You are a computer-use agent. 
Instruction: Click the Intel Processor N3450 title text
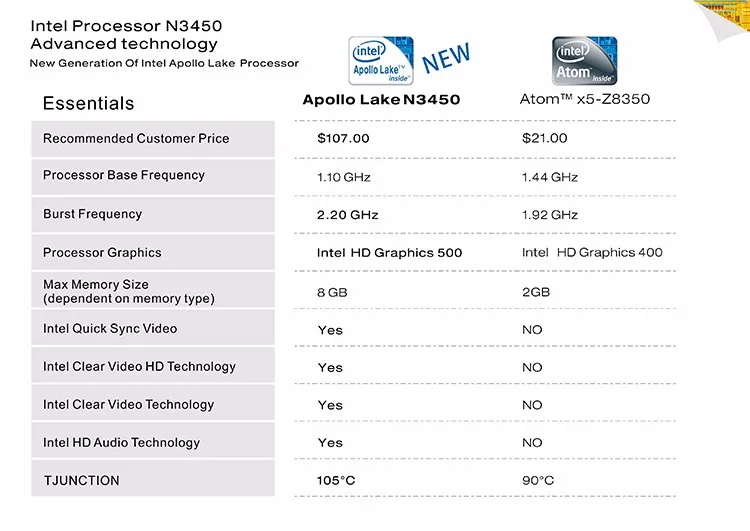126,26
